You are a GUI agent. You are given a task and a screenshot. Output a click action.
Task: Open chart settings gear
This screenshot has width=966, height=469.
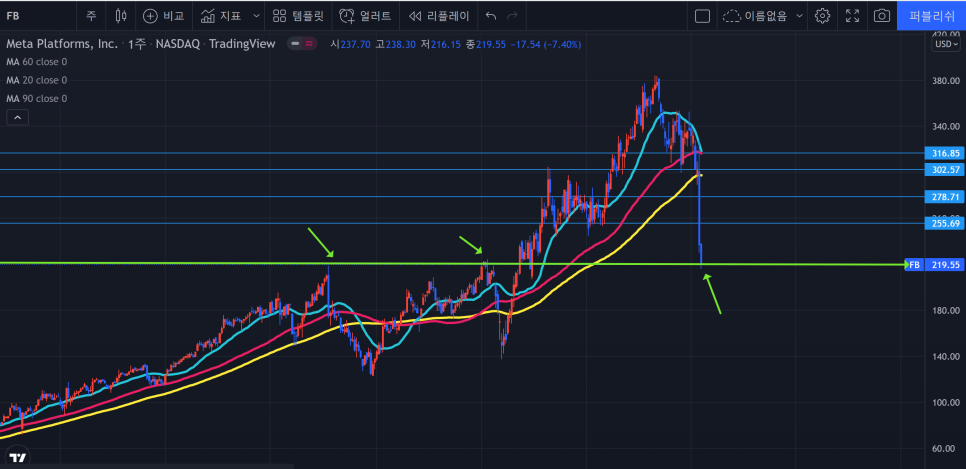(x=822, y=16)
